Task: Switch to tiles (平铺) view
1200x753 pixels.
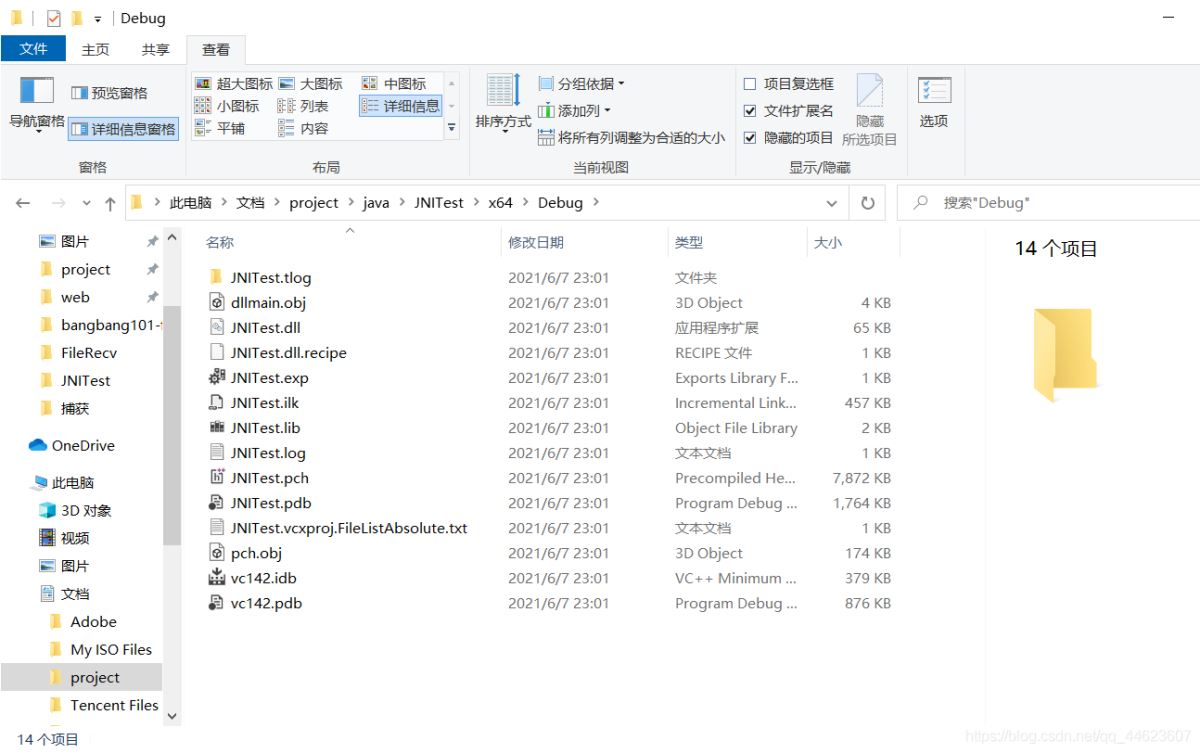Action: (220, 128)
